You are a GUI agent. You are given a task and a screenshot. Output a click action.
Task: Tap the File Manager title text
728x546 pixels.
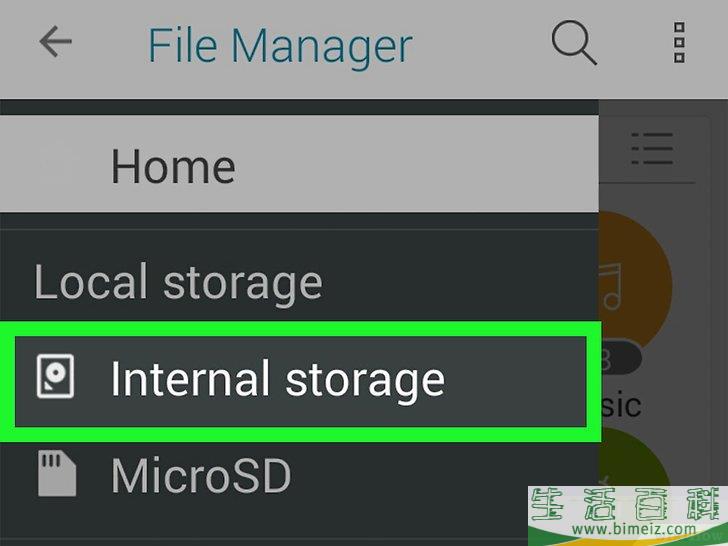[x=280, y=46]
